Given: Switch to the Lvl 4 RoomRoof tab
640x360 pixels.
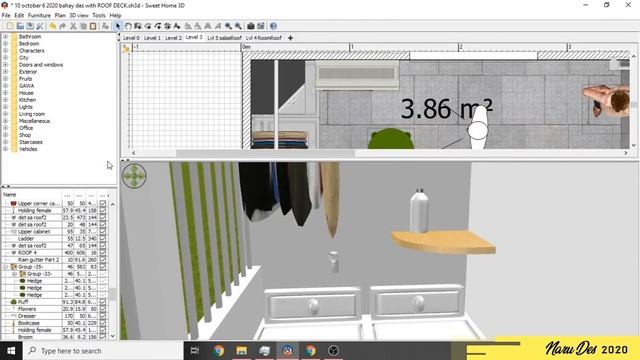Looking at the screenshot, I should 264,38.
